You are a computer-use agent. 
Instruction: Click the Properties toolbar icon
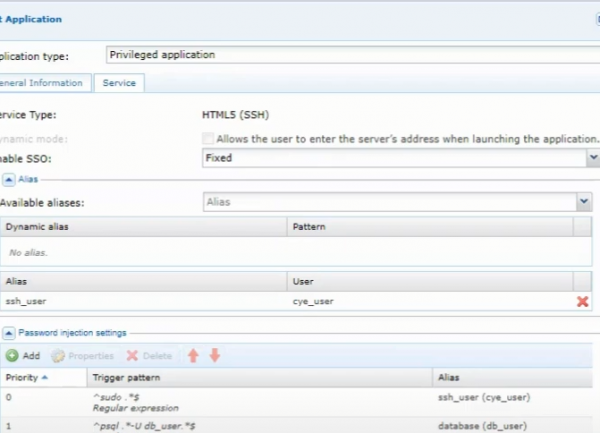pyautogui.click(x=58, y=355)
